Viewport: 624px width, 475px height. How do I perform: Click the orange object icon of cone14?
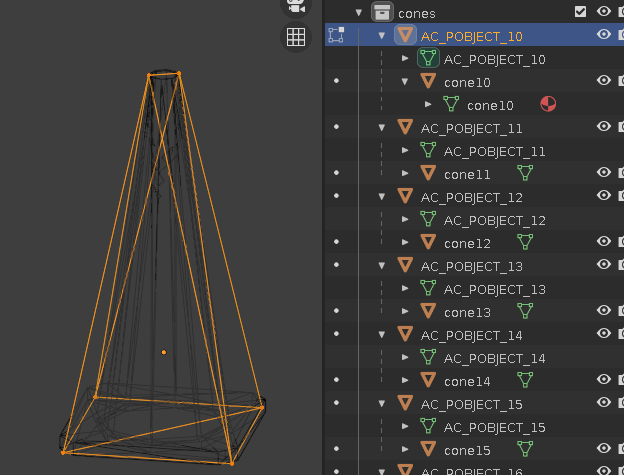(428, 380)
